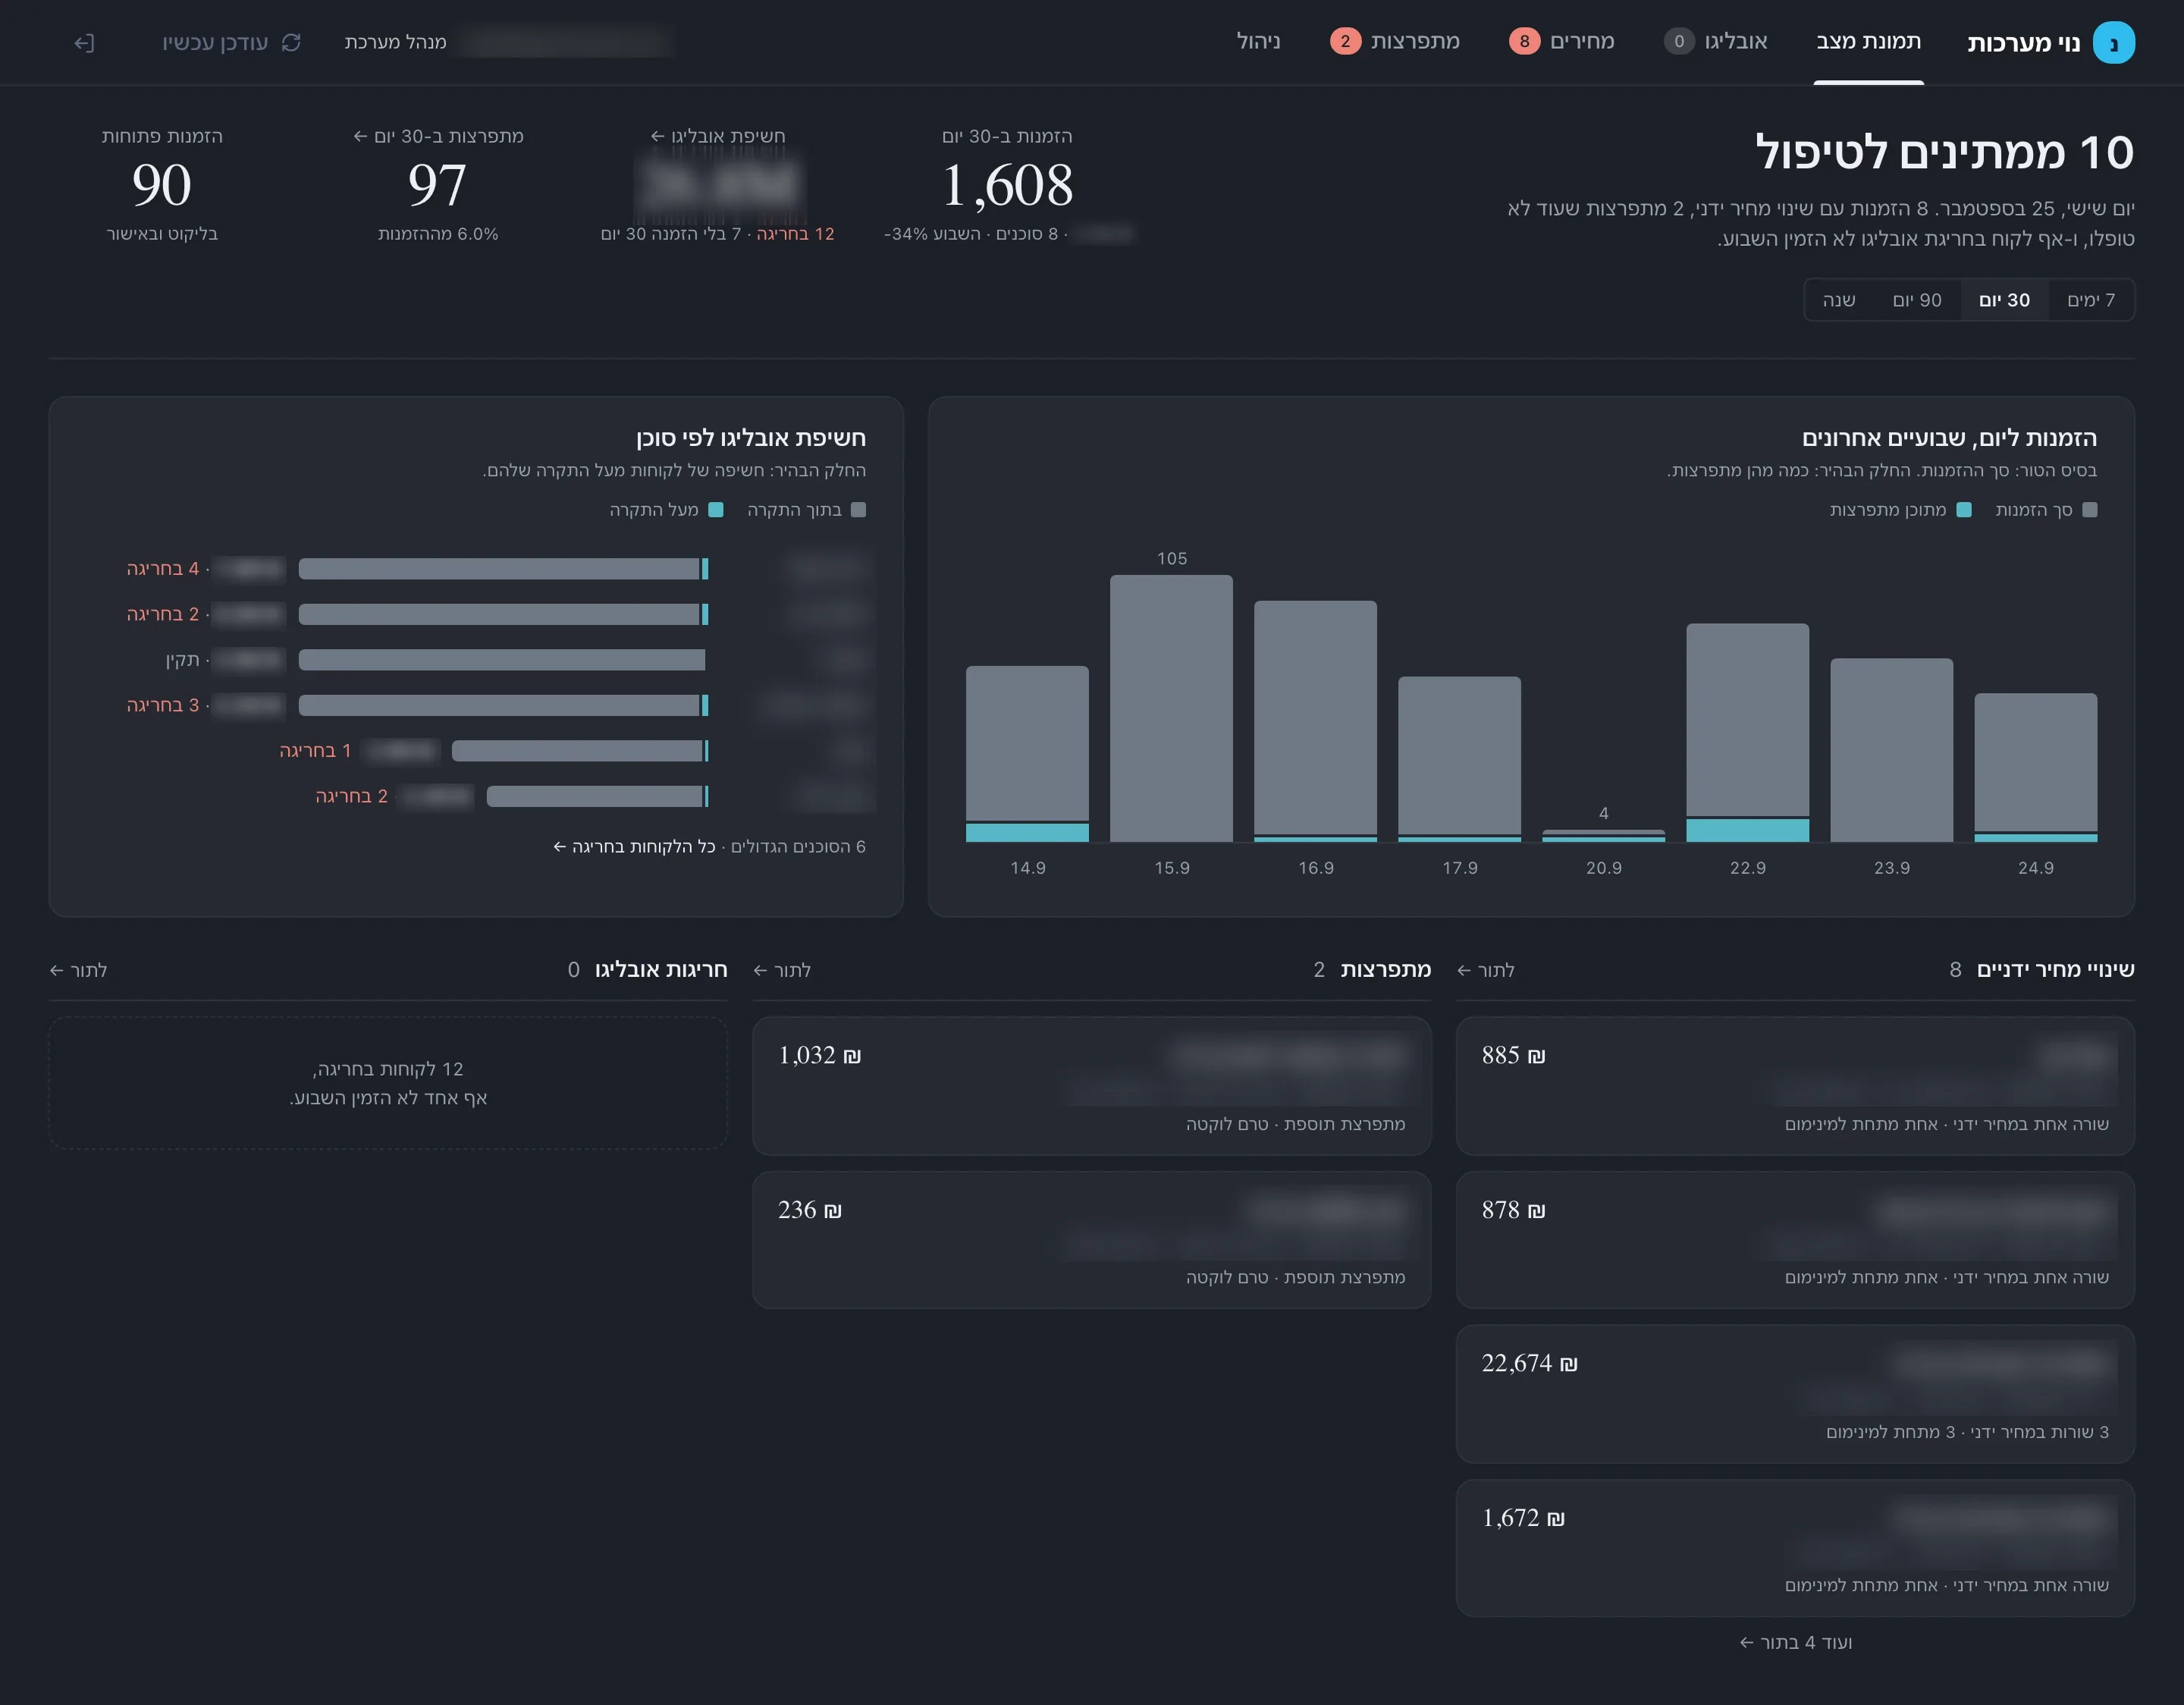Click the 20.9 bar labeled 4
This screenshot has height=1705, width=2184.
click(1603, 836)
